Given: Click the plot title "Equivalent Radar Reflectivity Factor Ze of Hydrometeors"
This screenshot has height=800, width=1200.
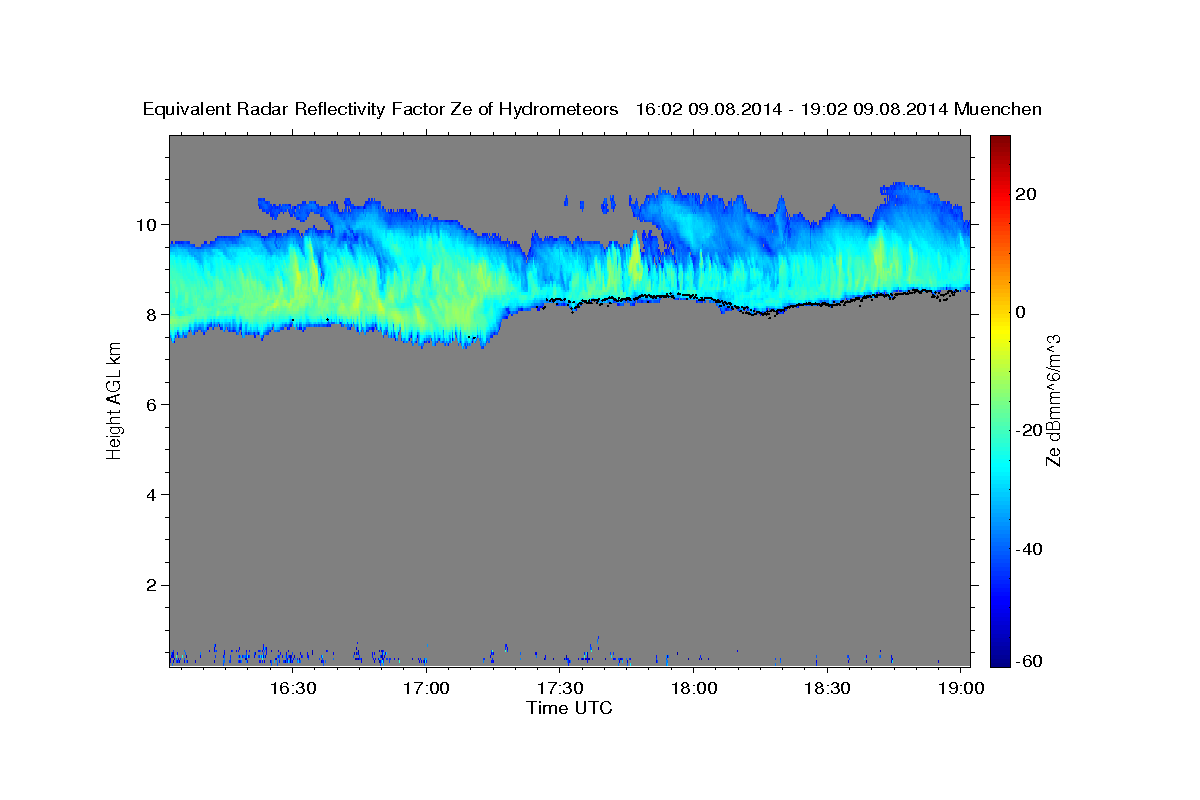Looking at the screenshot, I should pos(380,110).
